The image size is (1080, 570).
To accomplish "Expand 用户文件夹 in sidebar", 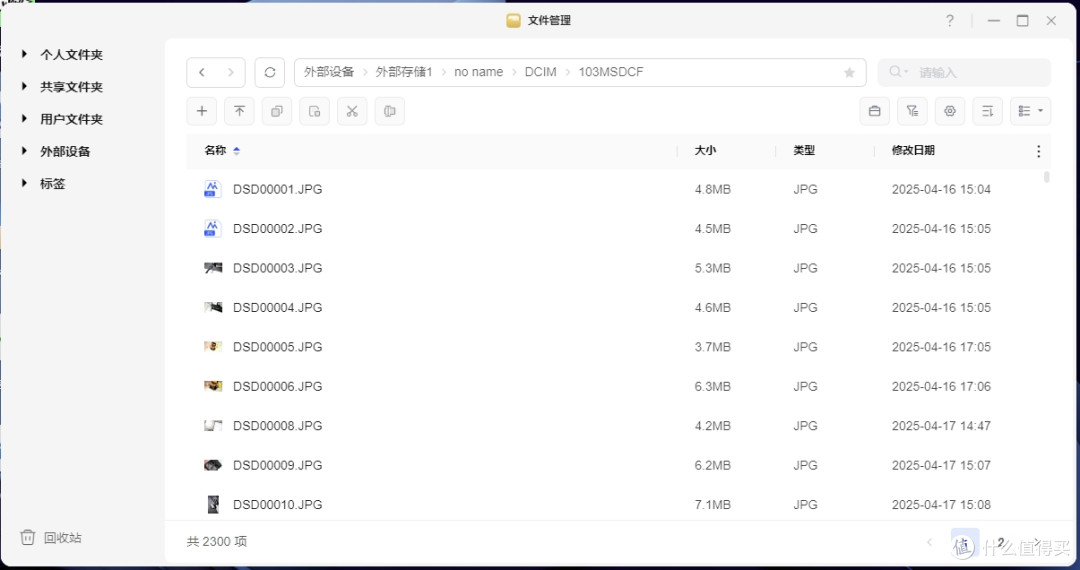I will (x=24, y=118).
